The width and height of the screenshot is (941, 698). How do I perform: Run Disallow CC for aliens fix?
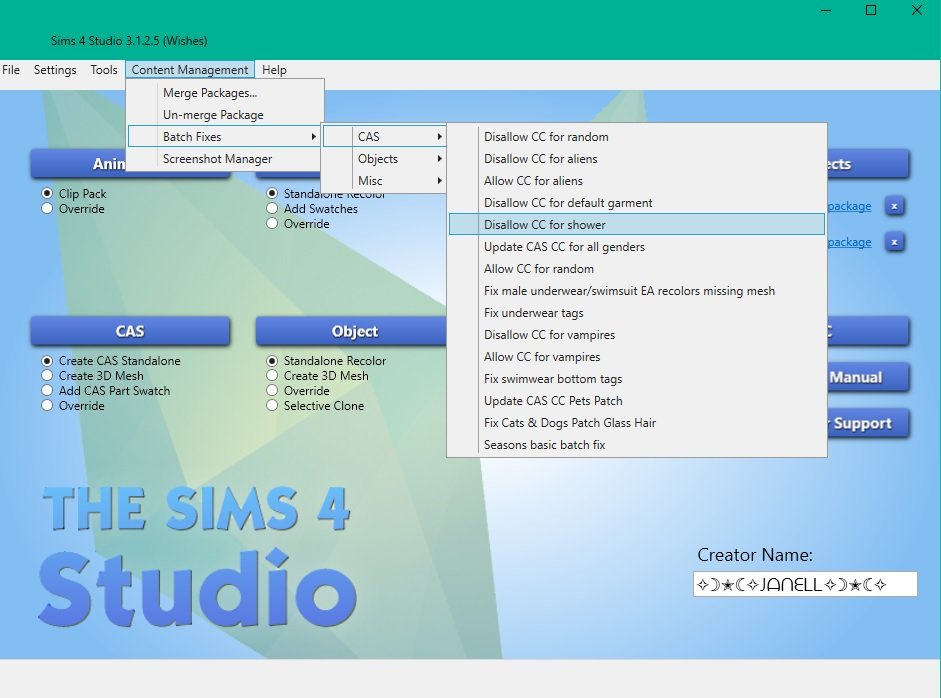click(637, 158)
